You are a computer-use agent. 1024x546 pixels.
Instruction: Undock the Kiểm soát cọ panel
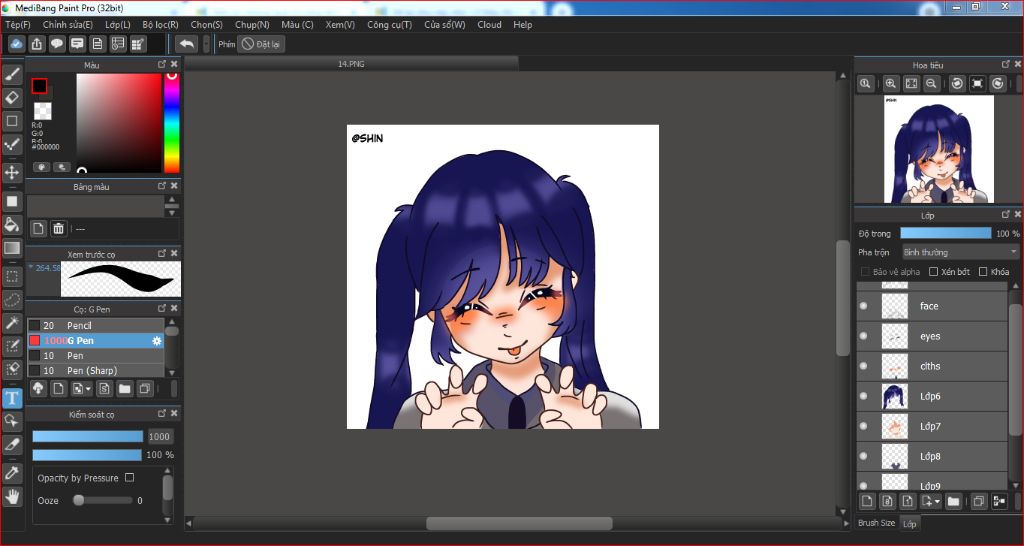pyautogui.click(x=162, y=413)
